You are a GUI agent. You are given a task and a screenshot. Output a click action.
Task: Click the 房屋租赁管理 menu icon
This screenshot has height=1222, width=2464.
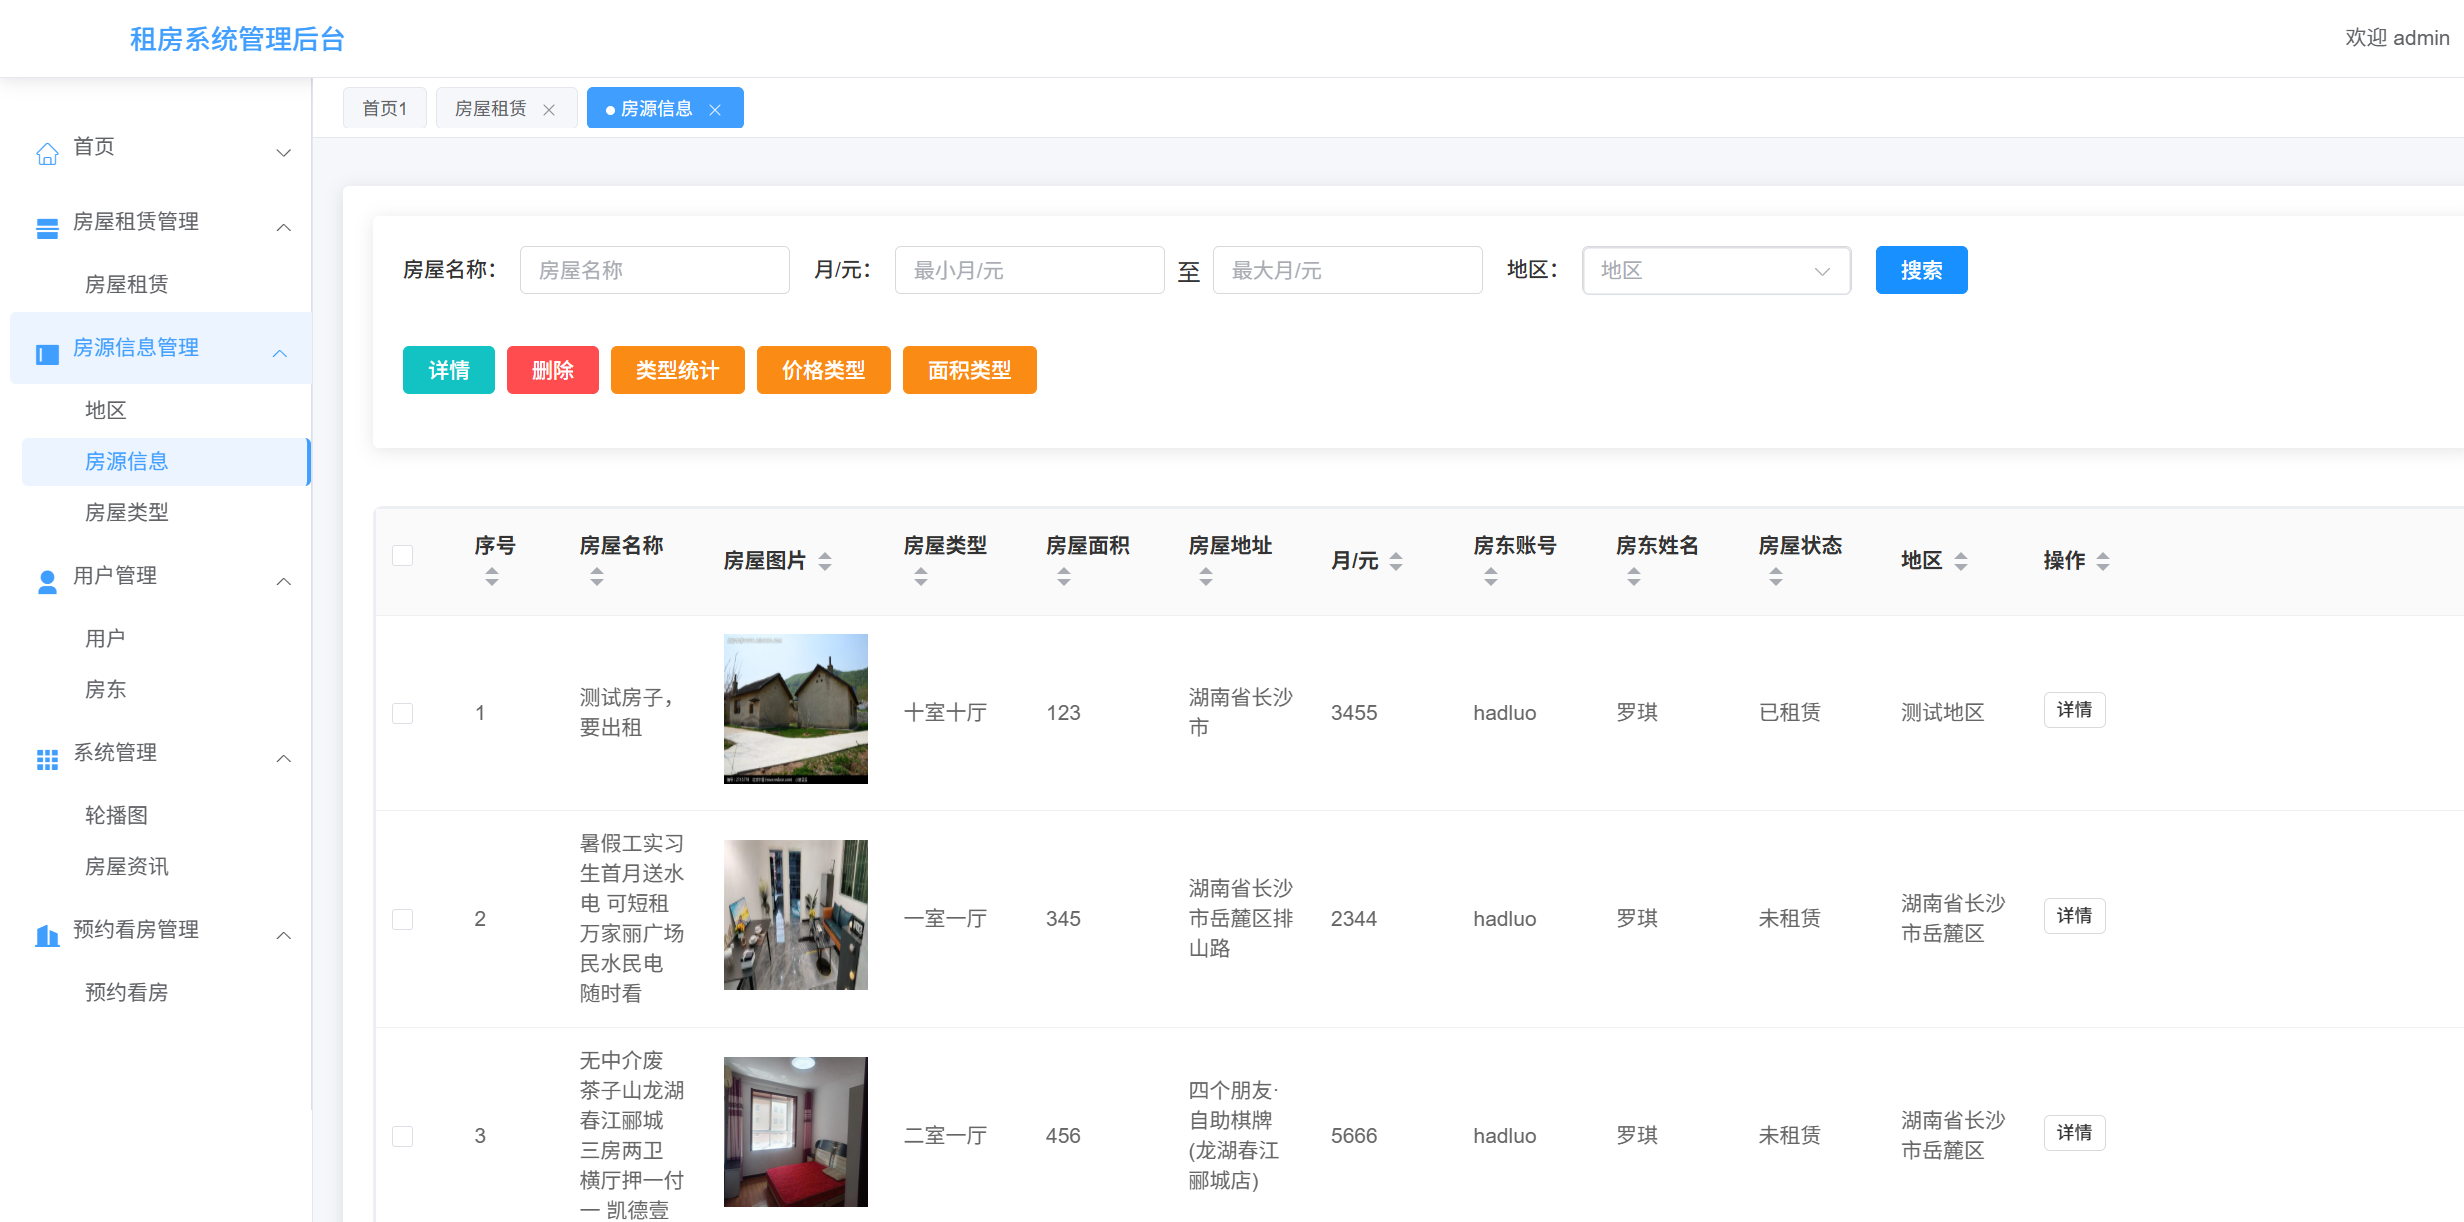[47, 228]
